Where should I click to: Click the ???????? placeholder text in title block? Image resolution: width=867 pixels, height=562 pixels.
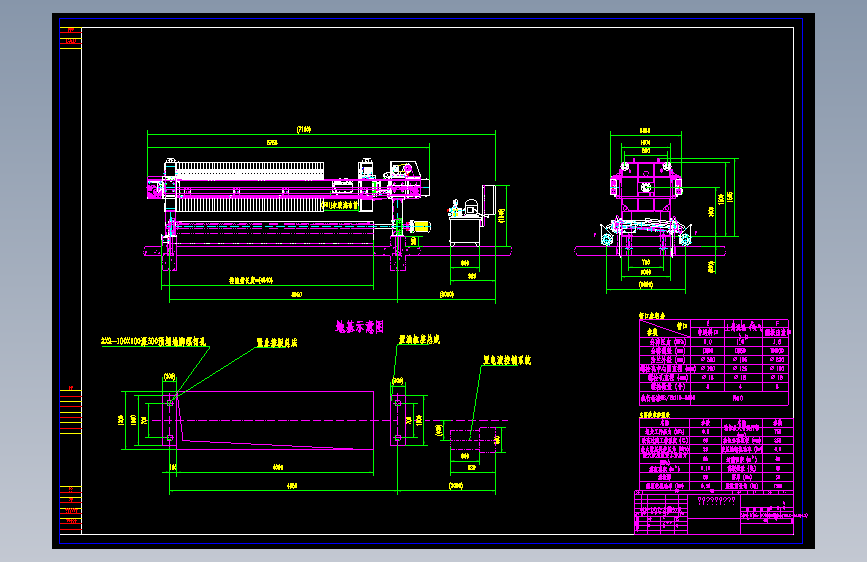(717, 501)
